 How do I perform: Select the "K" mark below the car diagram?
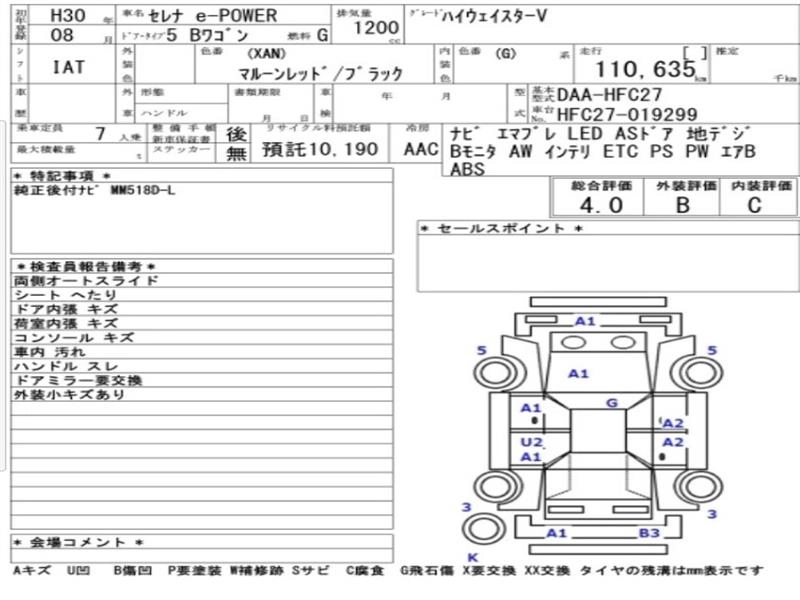pyautogui.click(x=472, y=558)
